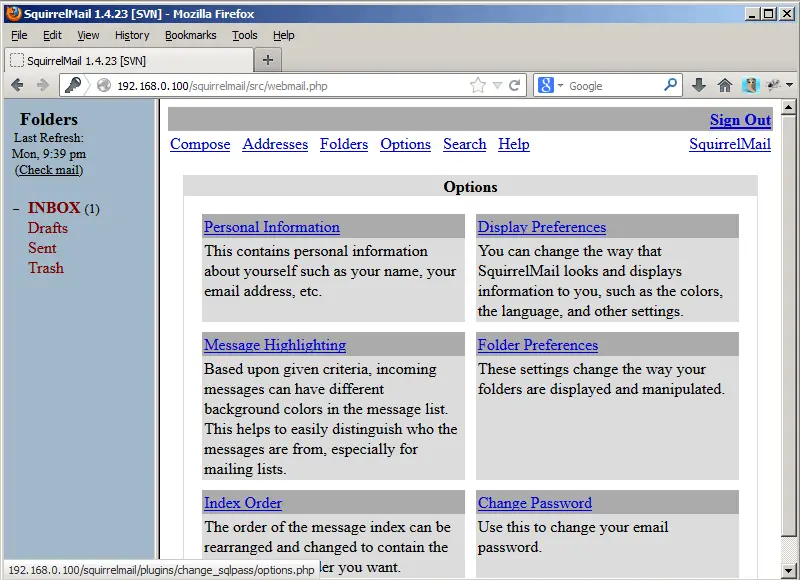Viewport: 800px width, 580px height.
Task: Open the SquirrelMail Help link
Action: click(x=514, y=144)
